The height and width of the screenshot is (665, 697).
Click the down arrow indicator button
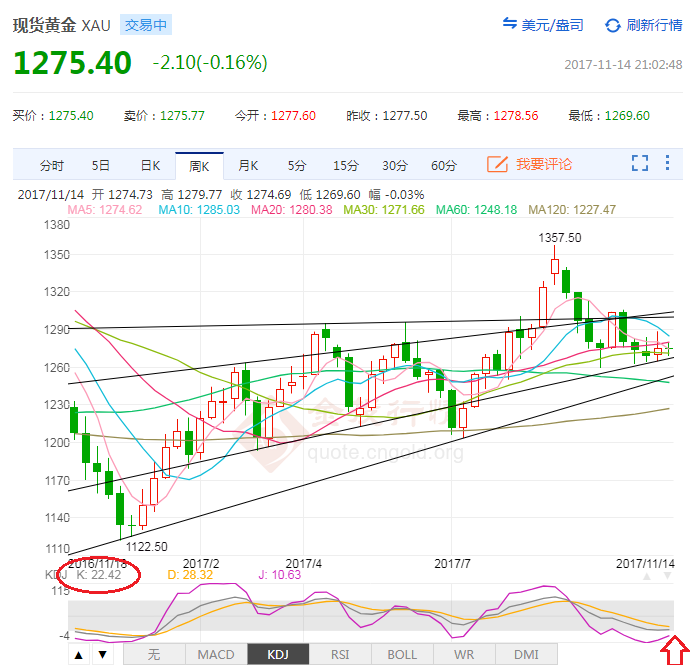[102, 655]
